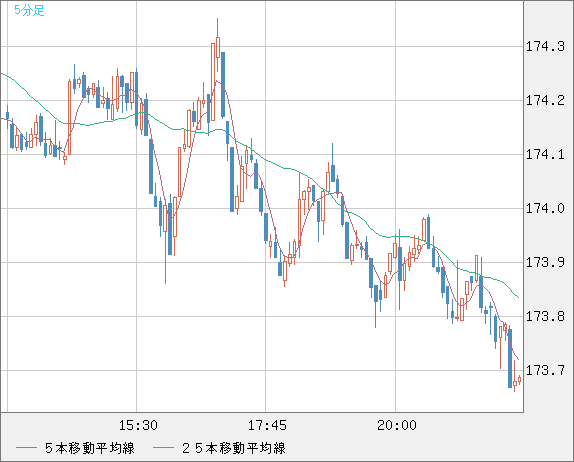The image size is (574, 462).
Task: Click the 173.9 price axis label
Action: pyautogui.click(x=545, y=262)
